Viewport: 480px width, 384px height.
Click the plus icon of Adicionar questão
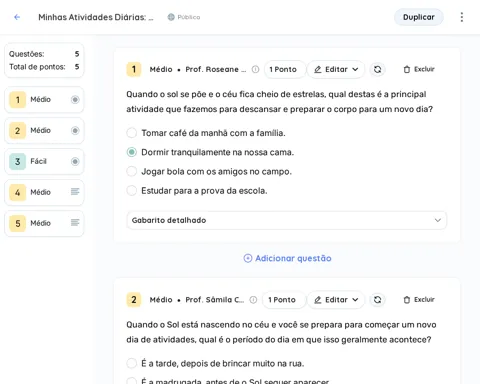248,258
